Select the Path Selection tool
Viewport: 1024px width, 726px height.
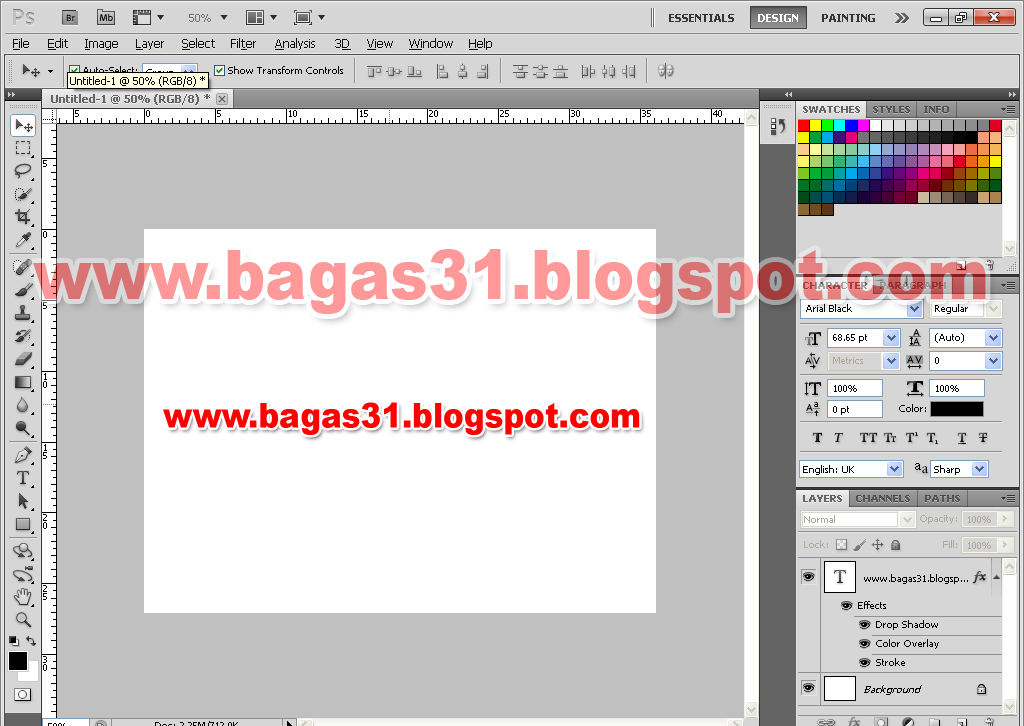click(x=24, y=501)
